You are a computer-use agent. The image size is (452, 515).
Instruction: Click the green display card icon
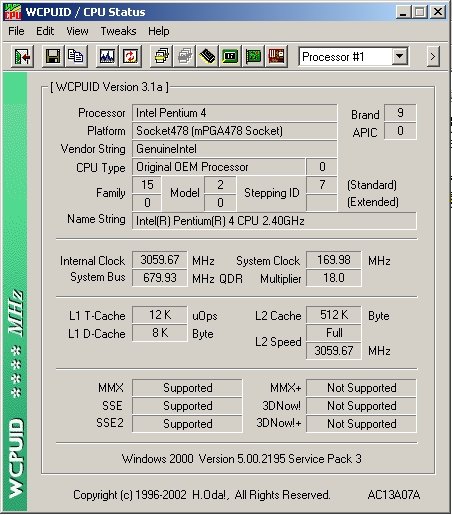click(x=230, y=56)
